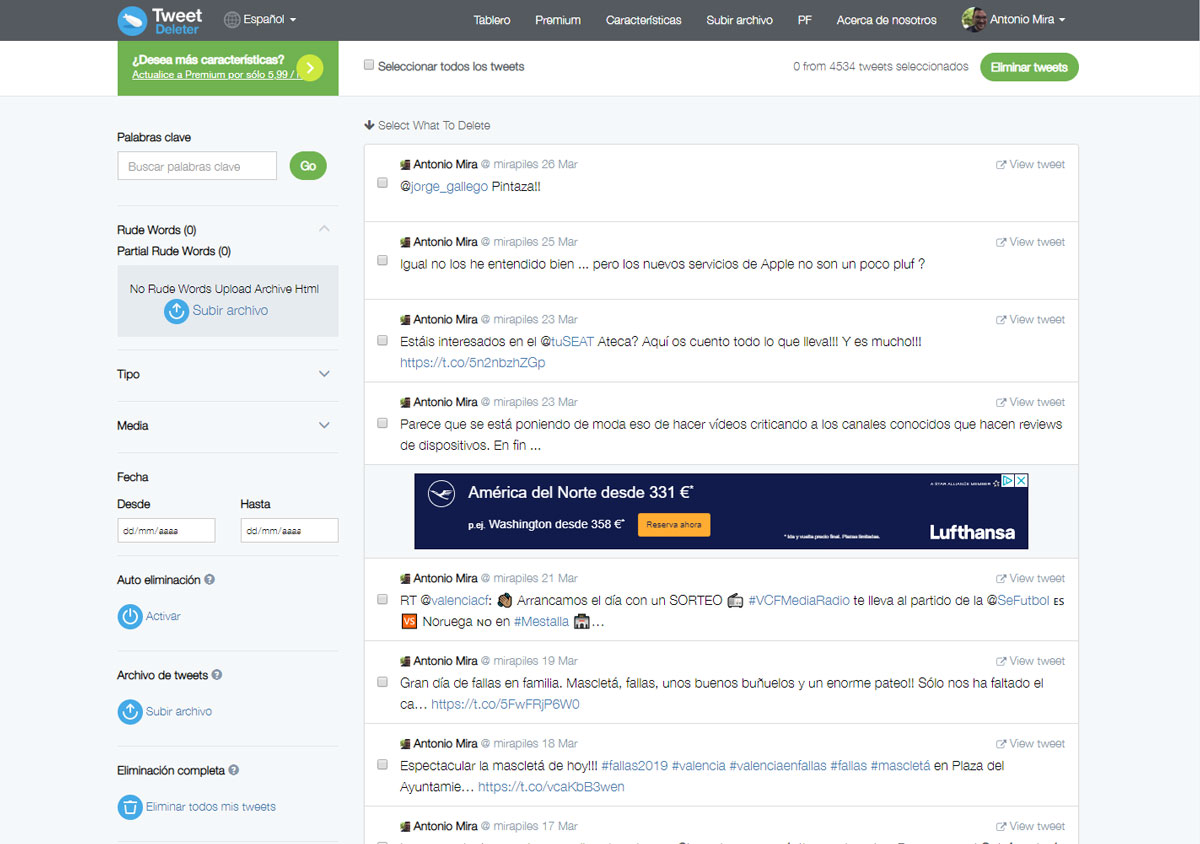Click the Buscar palabras clave search field

(x=197, y=166)
